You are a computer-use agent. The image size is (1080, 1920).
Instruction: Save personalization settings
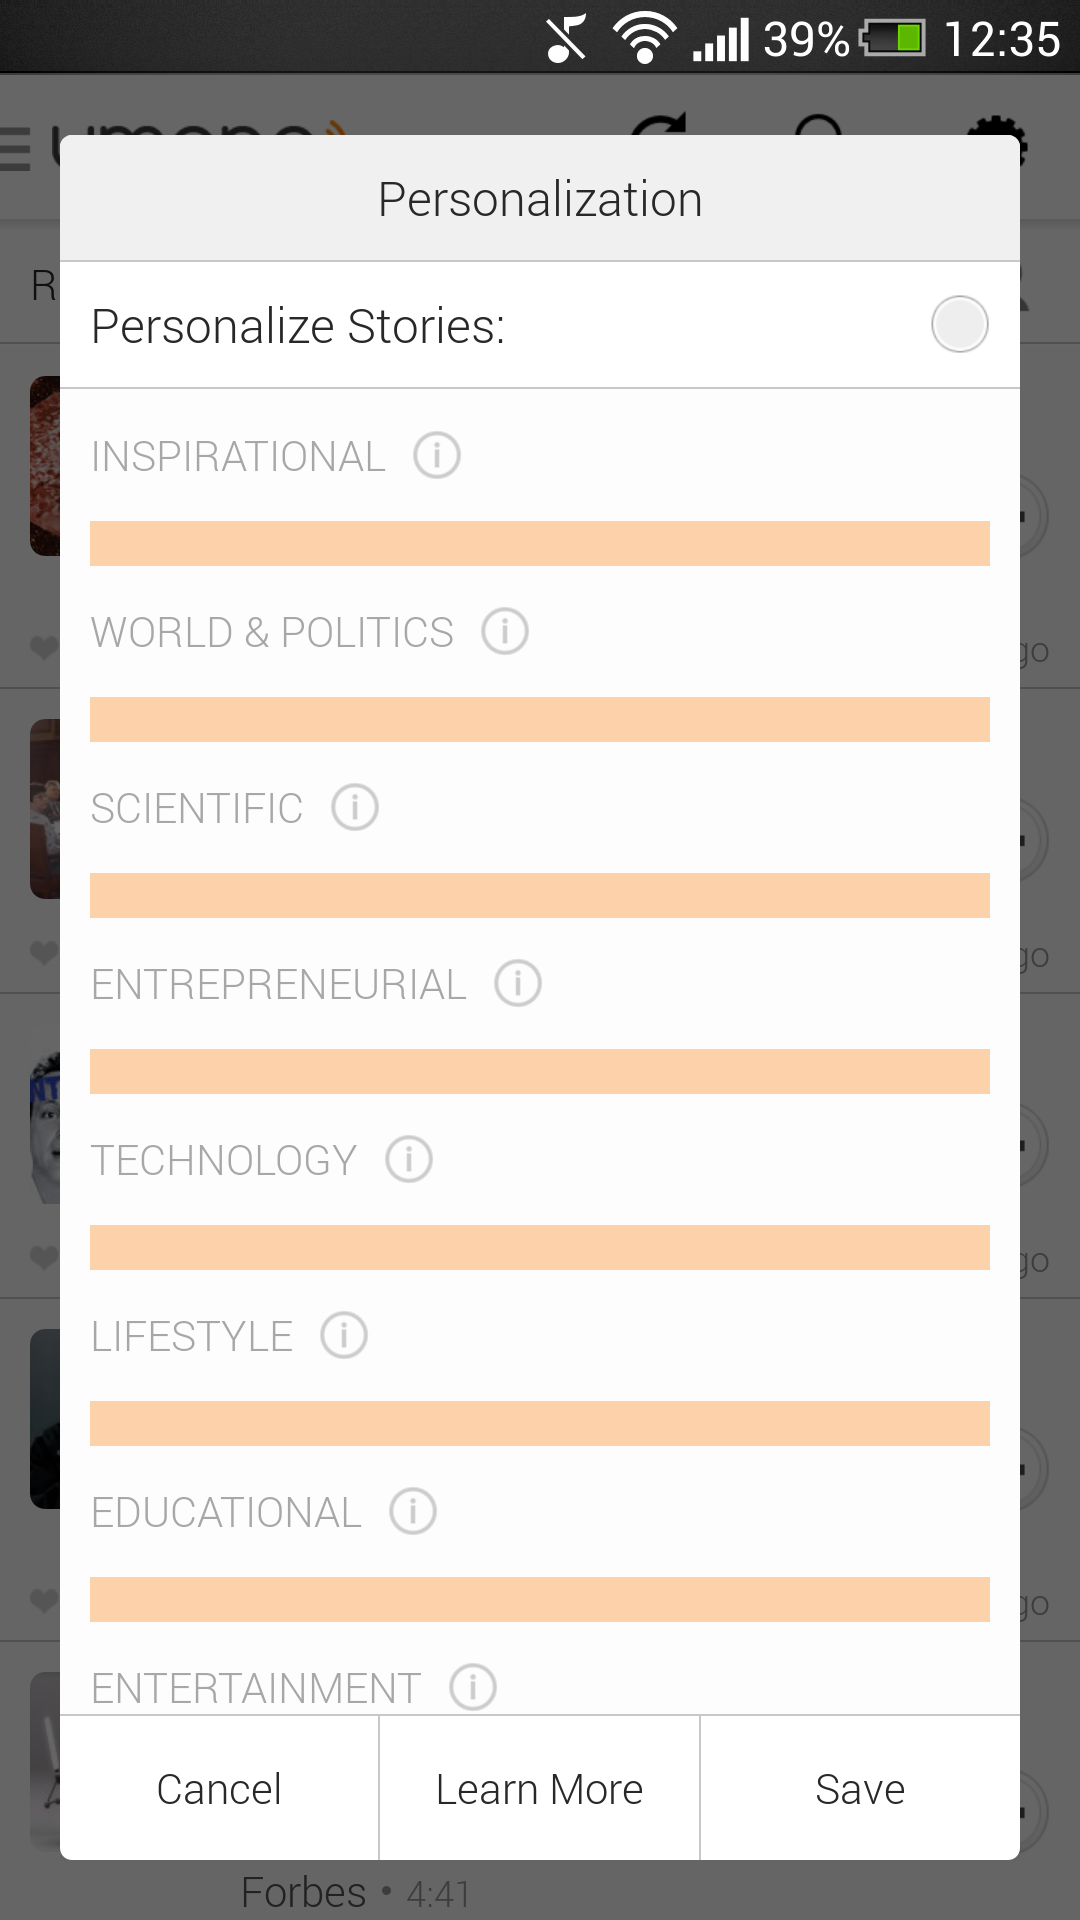coord(860,1789)
